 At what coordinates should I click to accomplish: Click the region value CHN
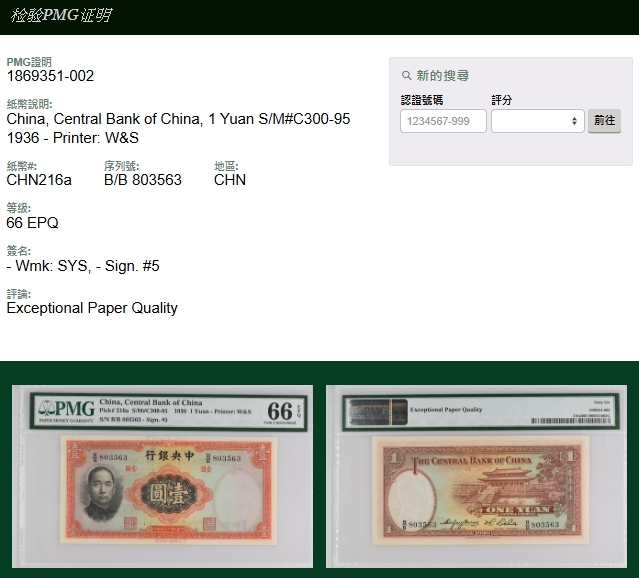[230, 180]
